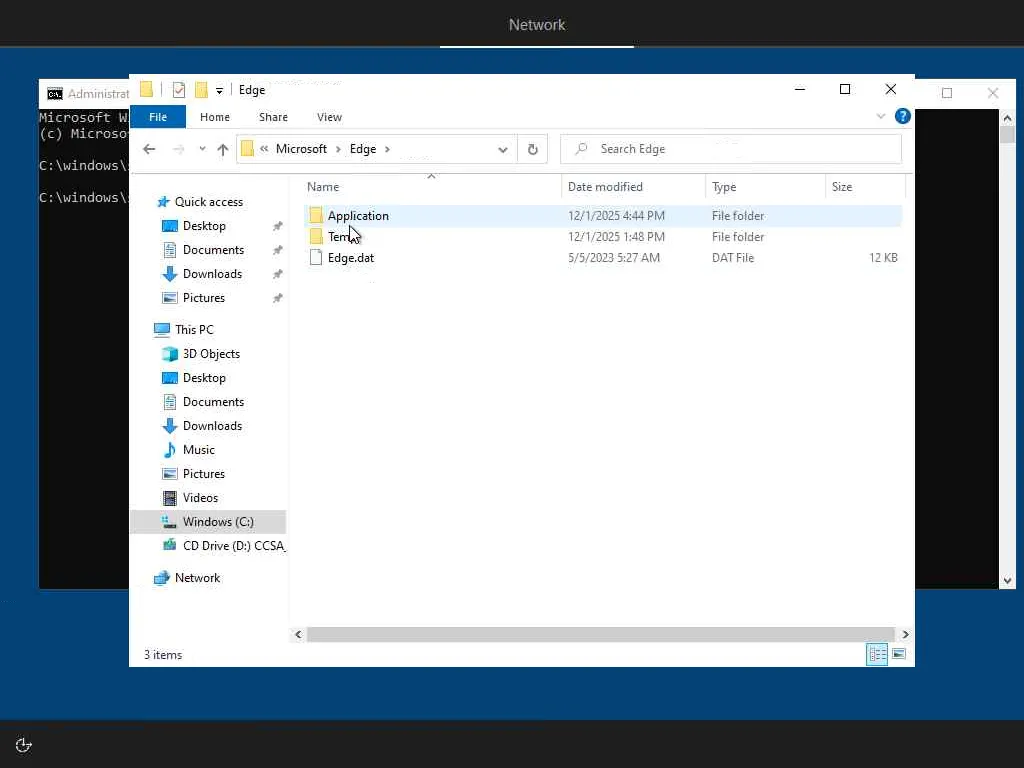1024x768 pixels.
Task: Open Pictures under This PC
Action: point(203,473)
